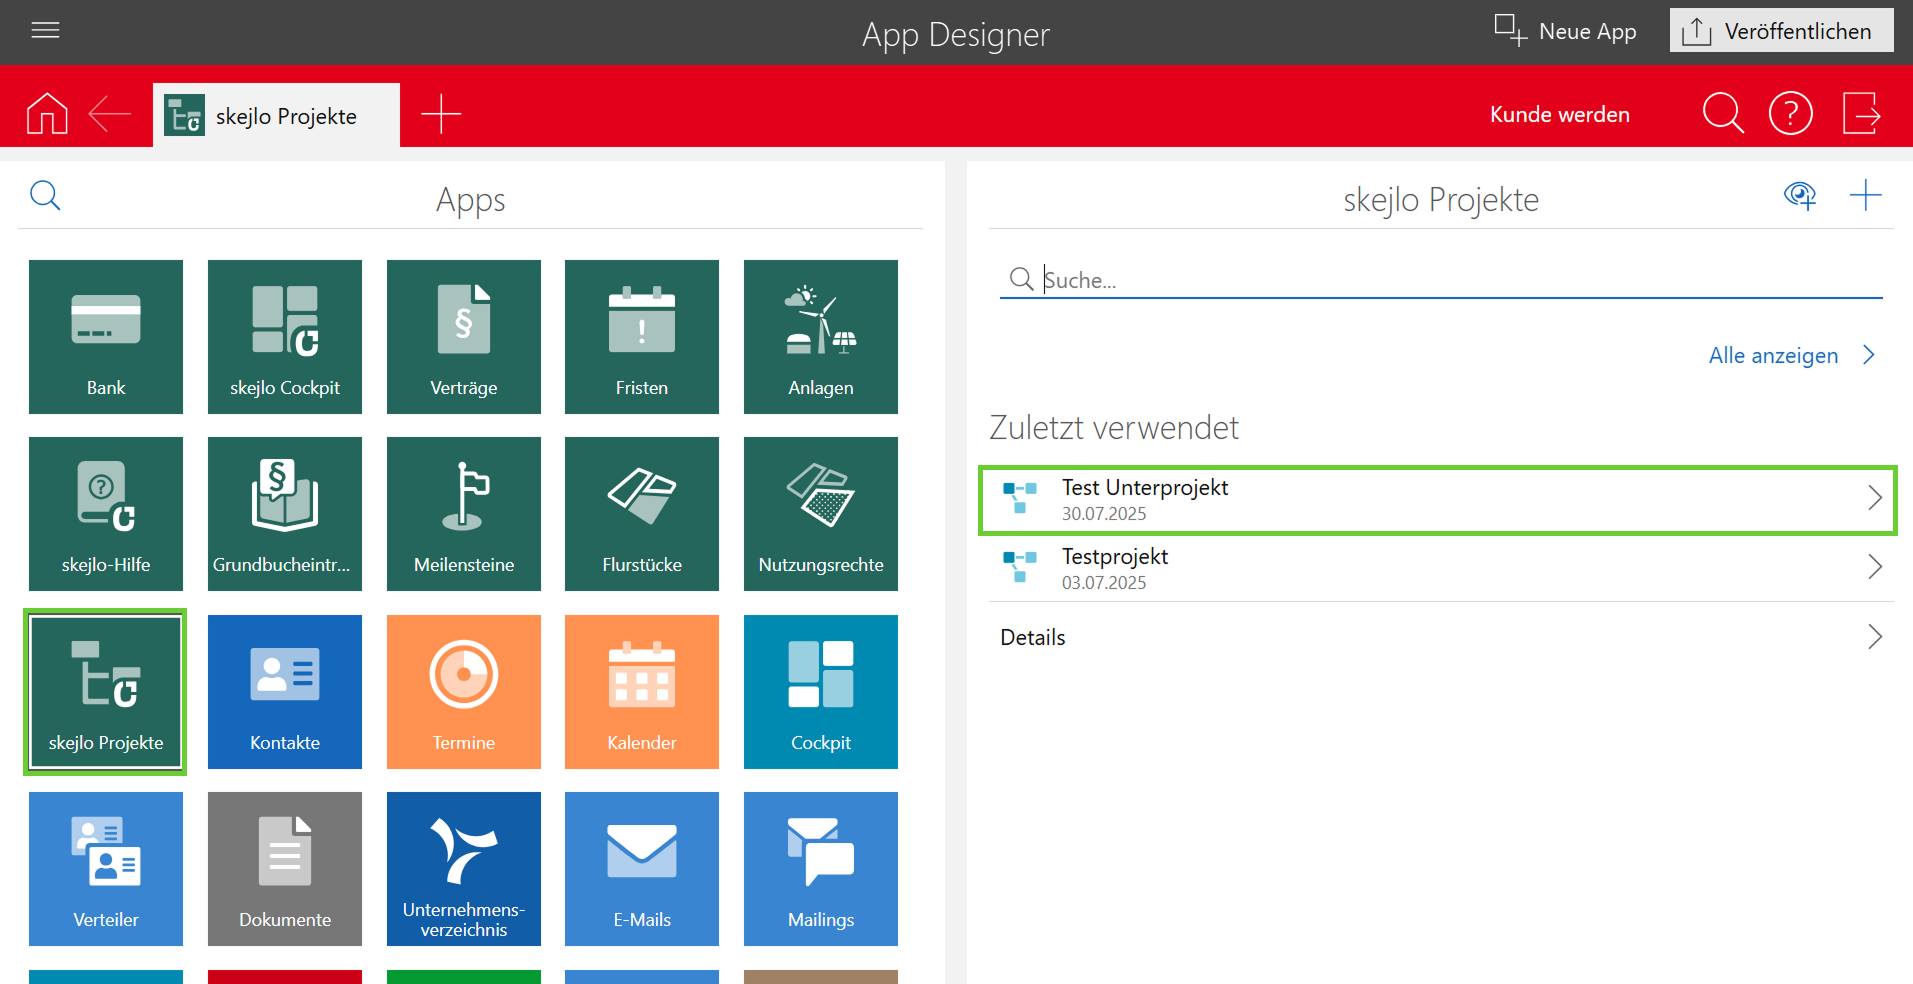Toggle the eye view icon in skejlo Projekte

(x=1799, y=196)
